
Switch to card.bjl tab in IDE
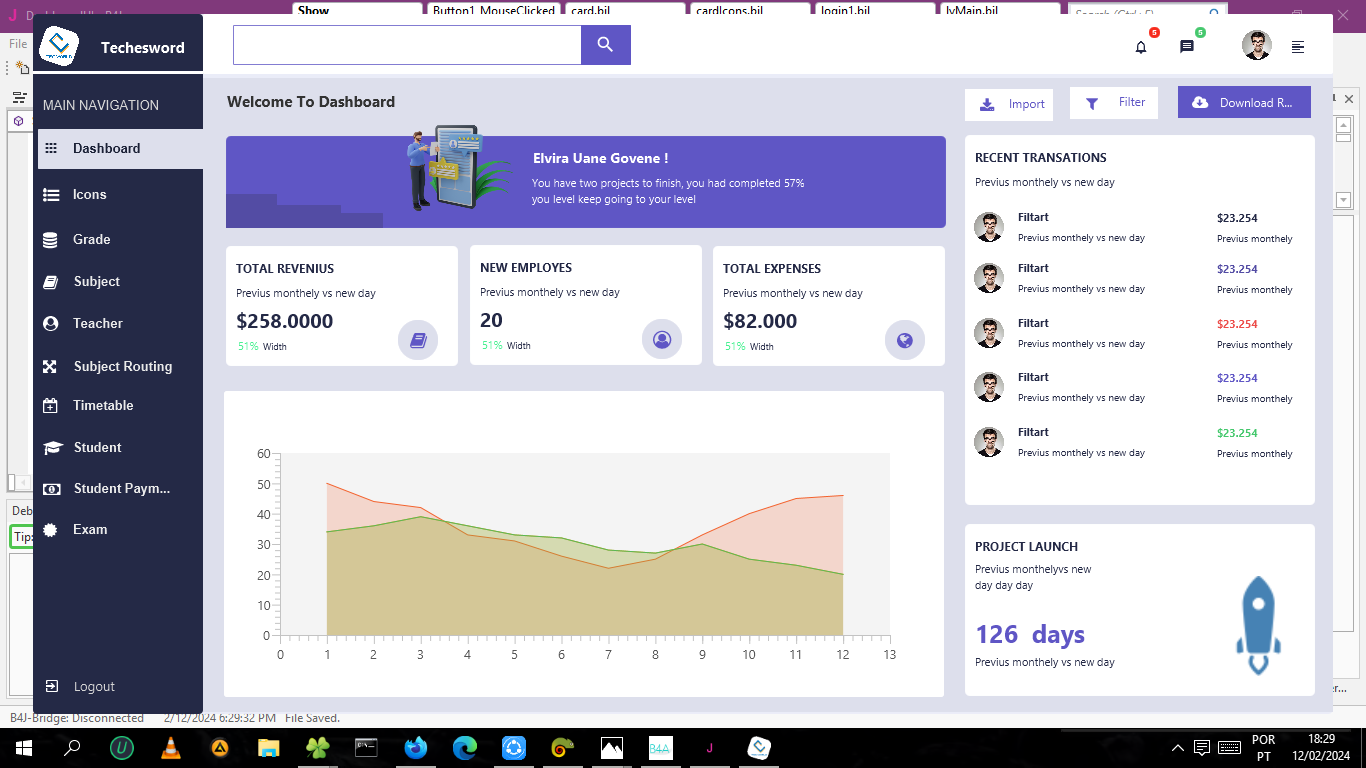point(625,10)
